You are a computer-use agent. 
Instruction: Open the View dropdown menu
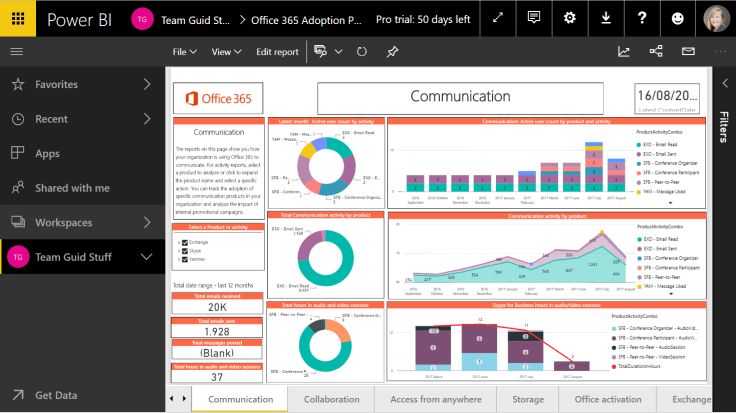226,51
